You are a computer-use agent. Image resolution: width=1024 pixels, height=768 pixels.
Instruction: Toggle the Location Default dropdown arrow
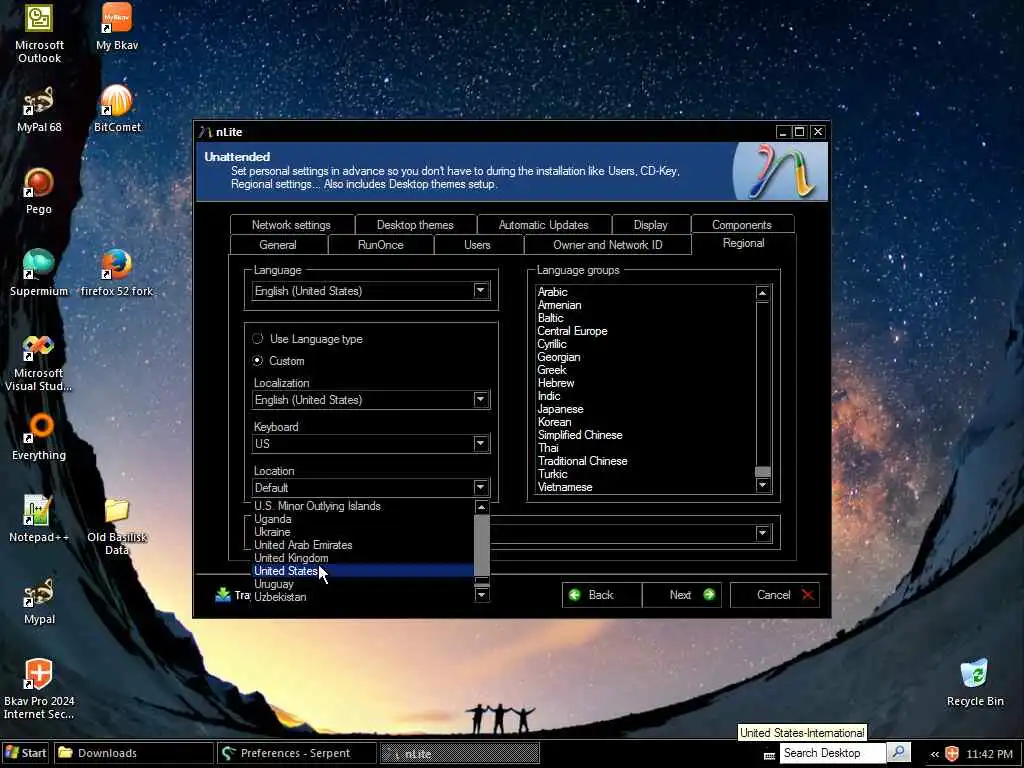tap(481, 487)
